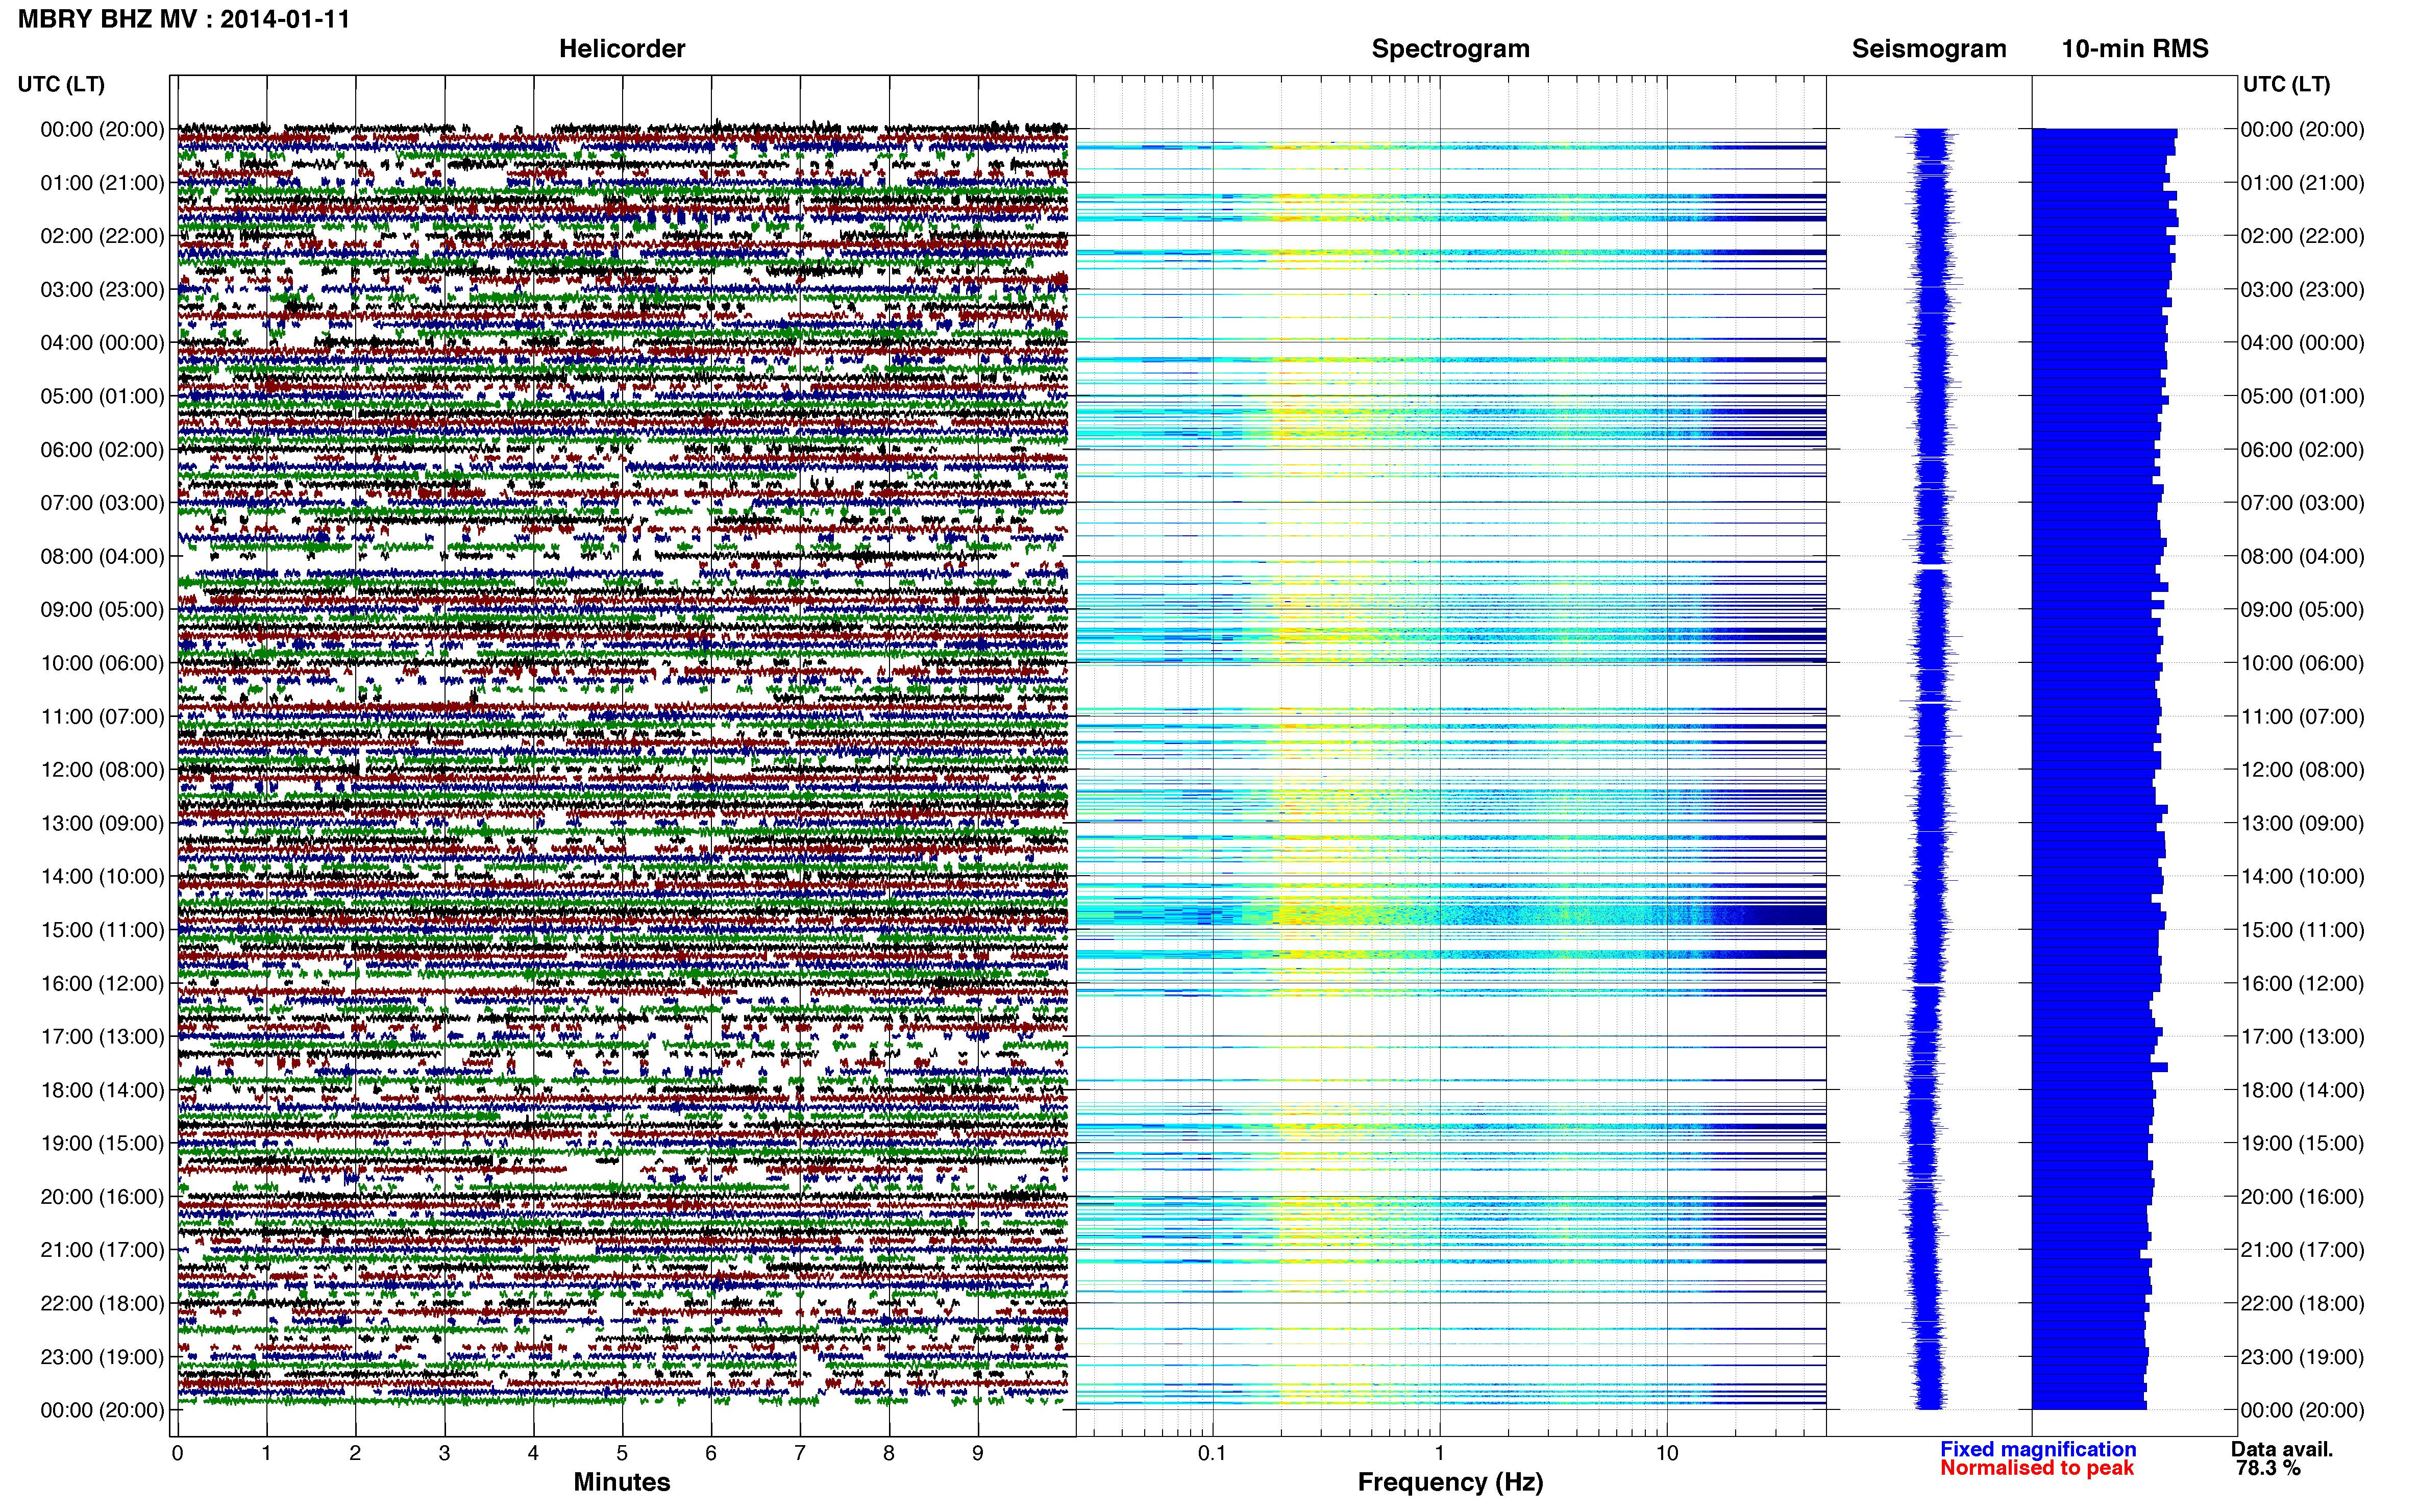Click the blue 'Fixed magnification' legend text
Viewport: 2419px width, 1512px height.
click(x=2038, y=1449)
